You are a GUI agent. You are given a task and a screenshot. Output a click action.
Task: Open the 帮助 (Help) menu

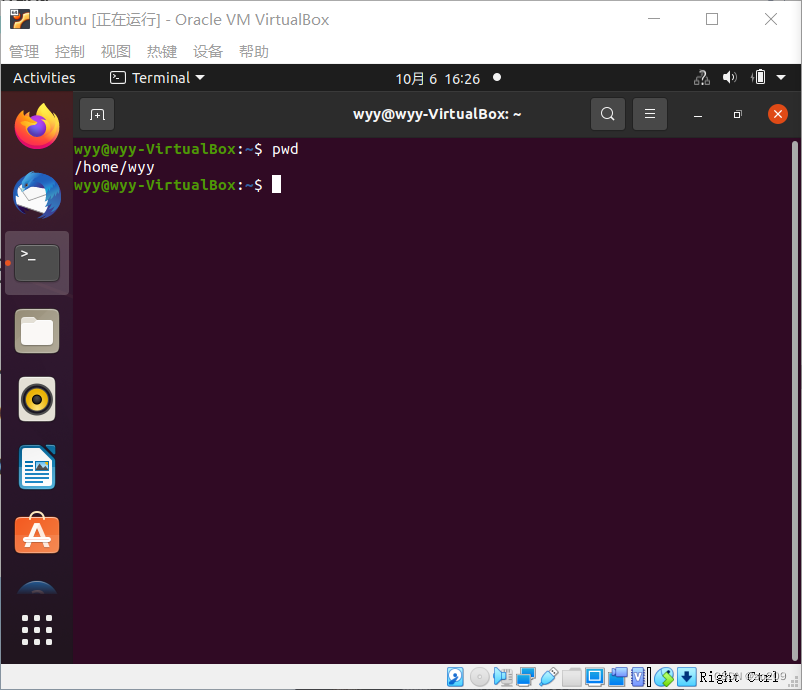click(253, 51)
